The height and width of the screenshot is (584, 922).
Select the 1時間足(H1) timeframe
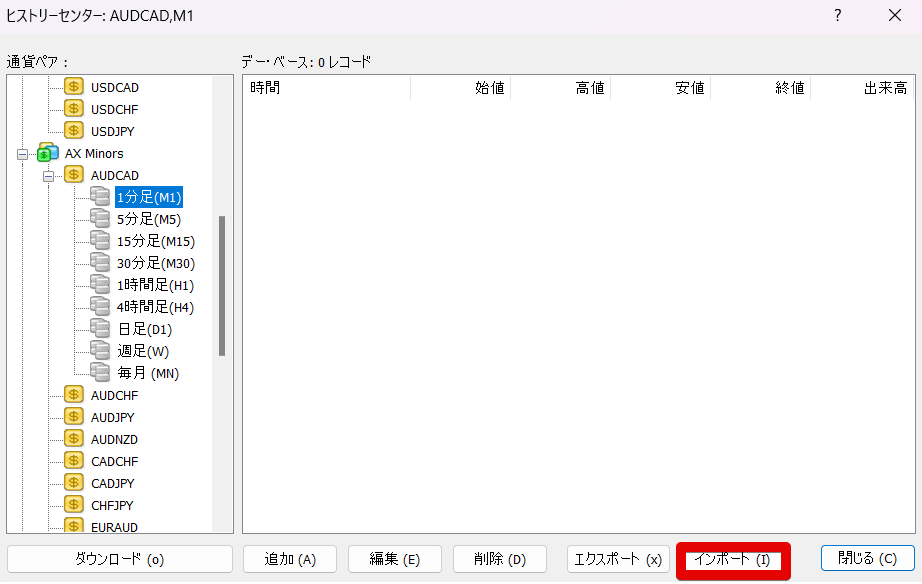(155, 285)
